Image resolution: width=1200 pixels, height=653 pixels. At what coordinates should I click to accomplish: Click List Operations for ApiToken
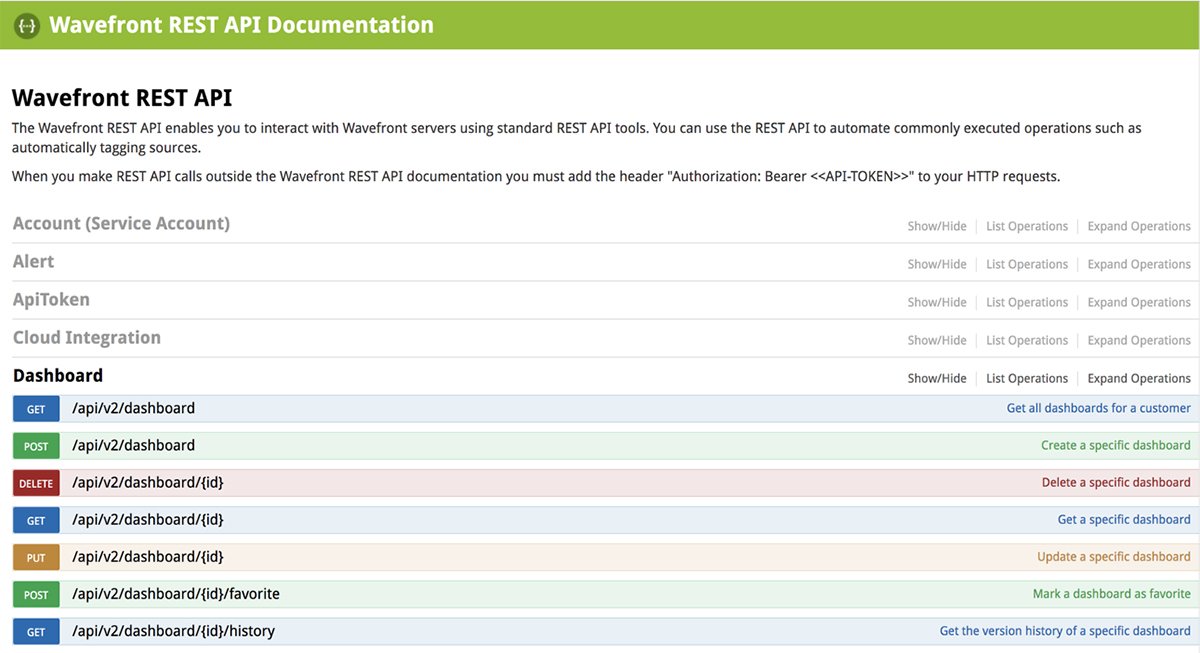click(x=1027, y=303)
